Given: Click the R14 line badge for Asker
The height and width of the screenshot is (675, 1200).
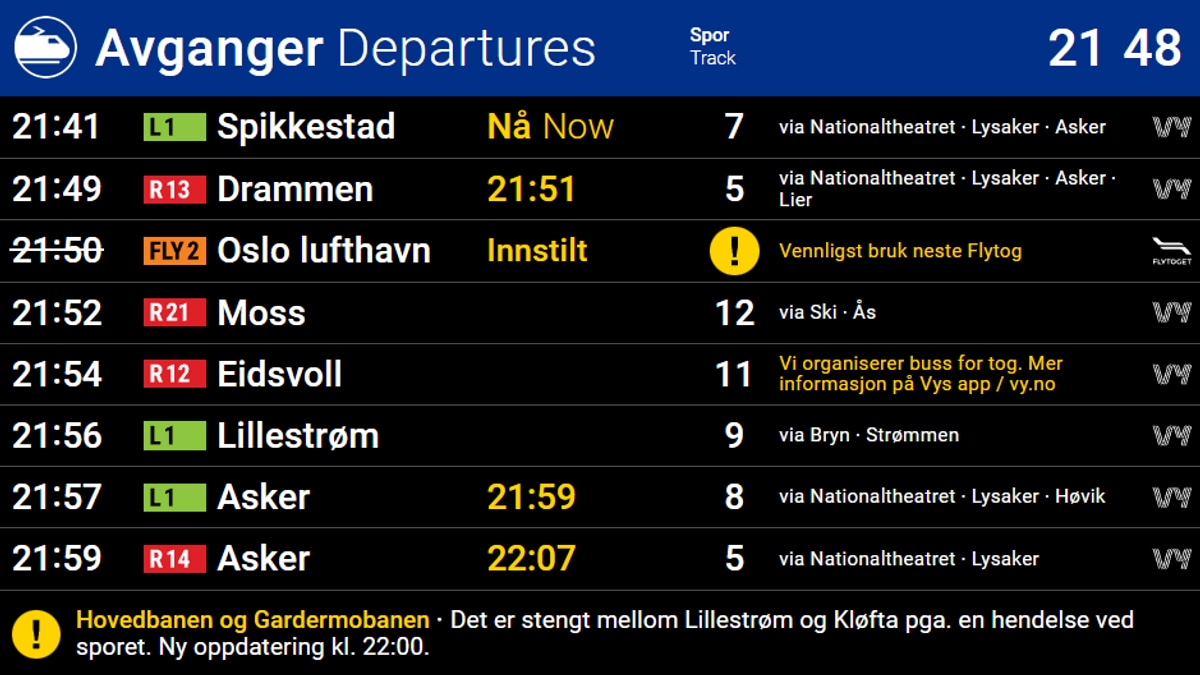Looking at the screenshot, I should (174, 559).
